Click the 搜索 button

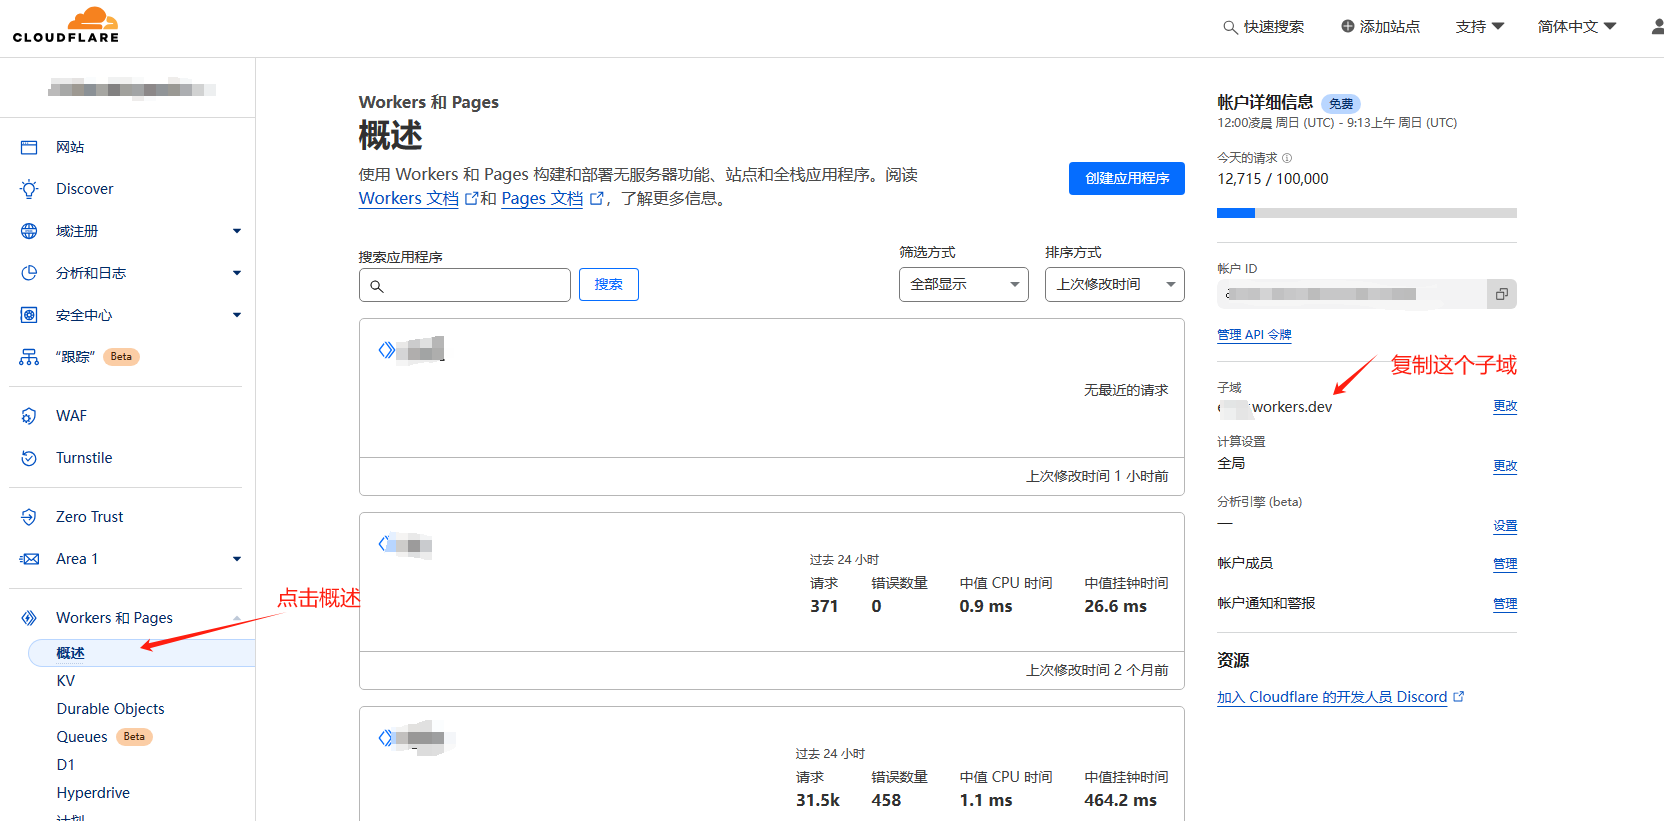click(x=609, y=284)
